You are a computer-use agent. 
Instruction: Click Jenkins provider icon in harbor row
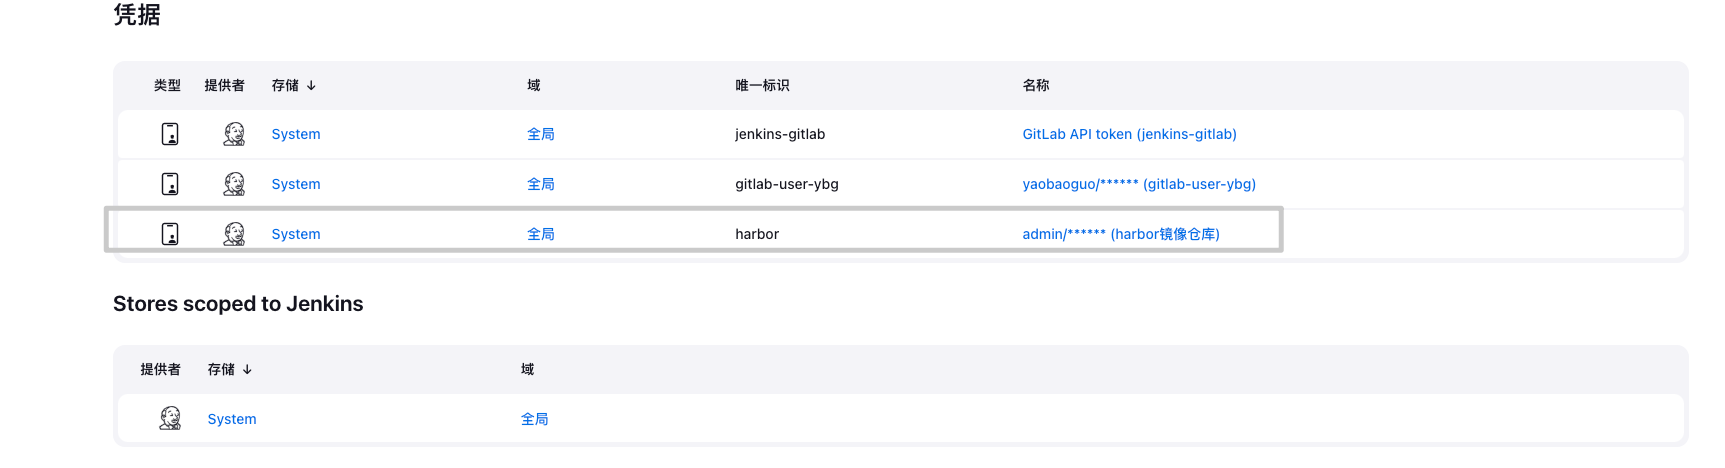(x=234, y=234)
